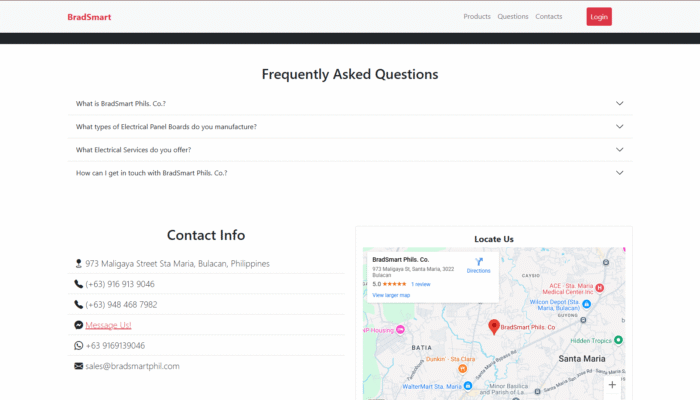Click the phone number (+63) 948 468 7982
Screen dimensions: 700x400
(x=121, y=304)
